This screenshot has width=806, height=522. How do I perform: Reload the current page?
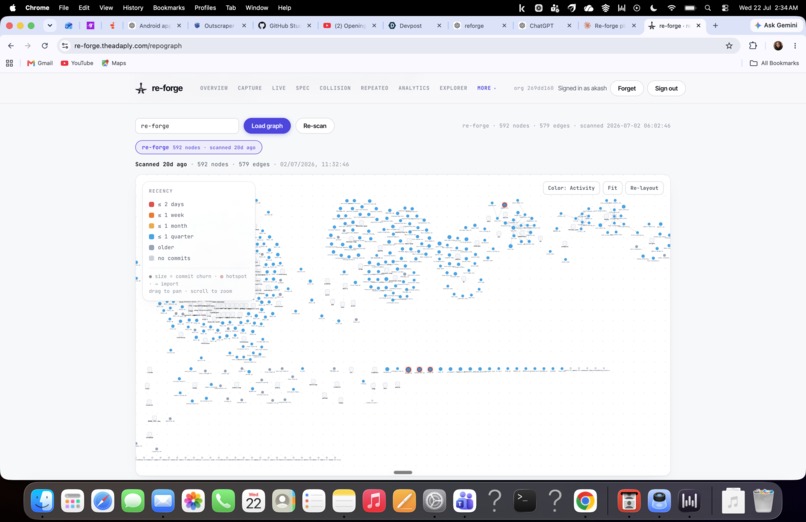click(45, 46)
